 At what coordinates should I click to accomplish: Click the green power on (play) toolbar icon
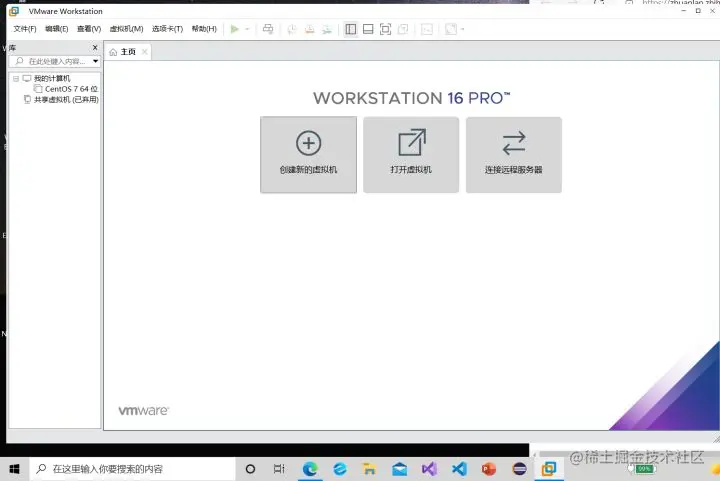pos(235,29)
